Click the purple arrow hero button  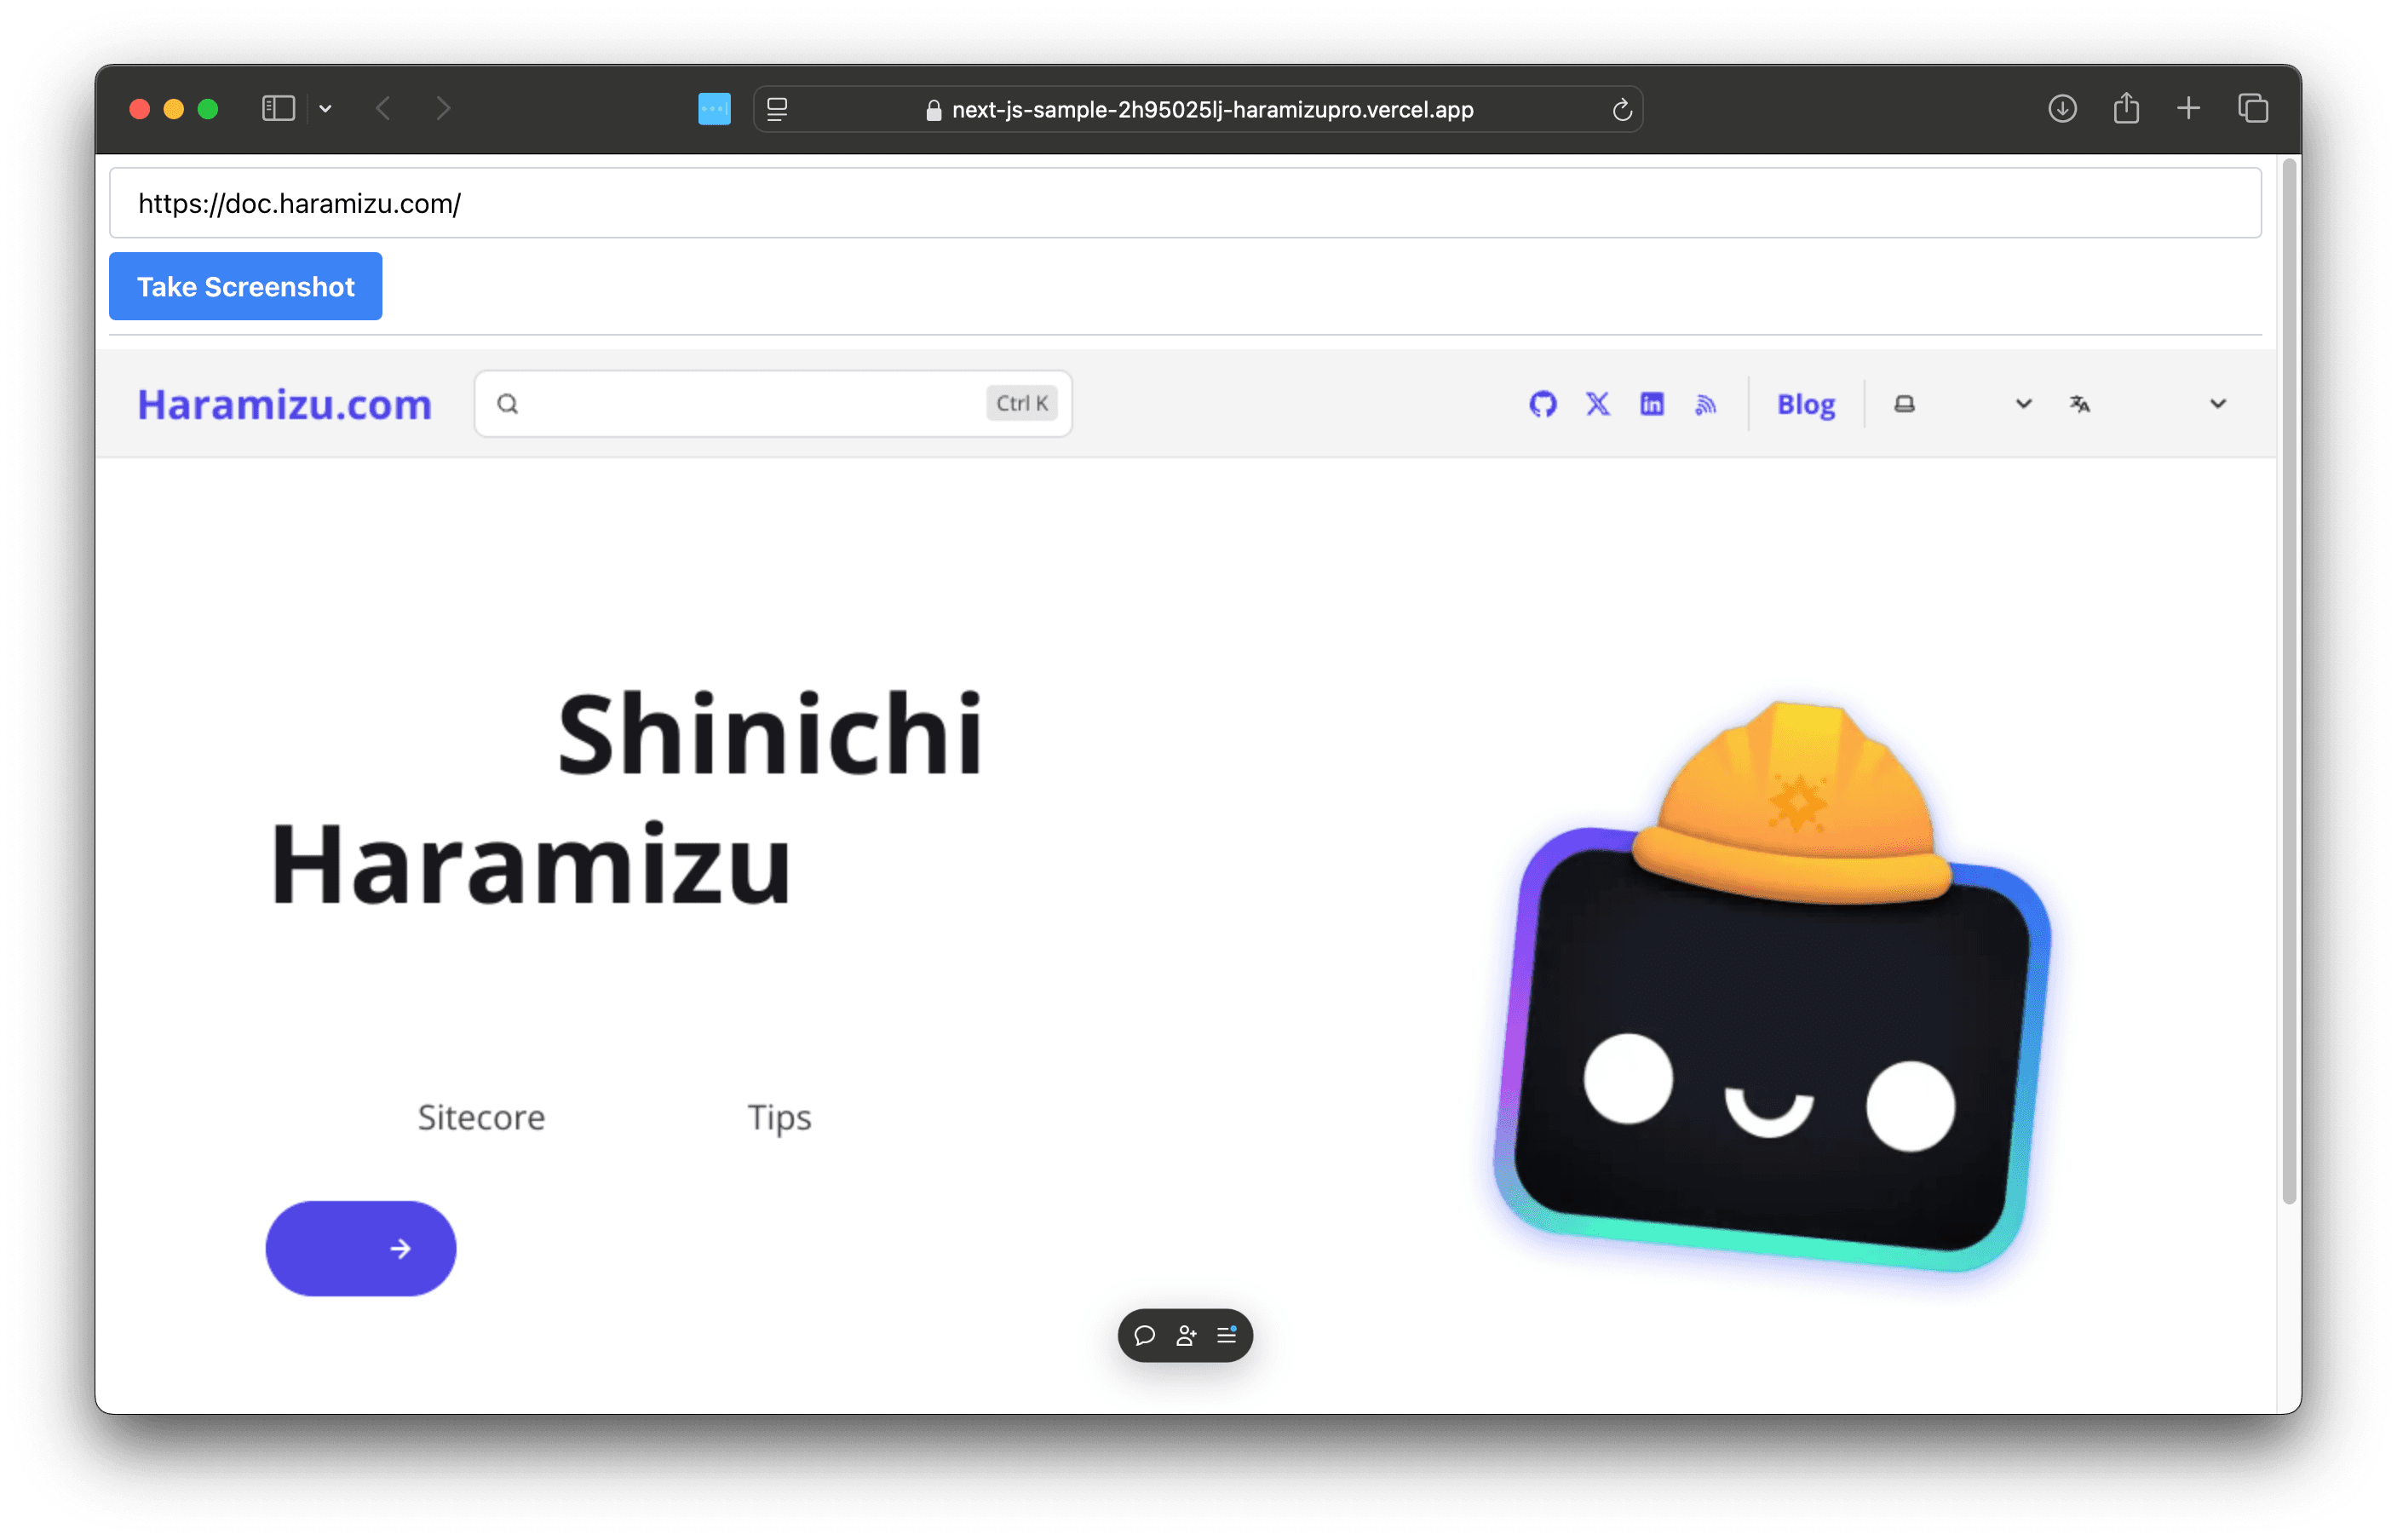pyautogui.click(x=361, y=1248)
